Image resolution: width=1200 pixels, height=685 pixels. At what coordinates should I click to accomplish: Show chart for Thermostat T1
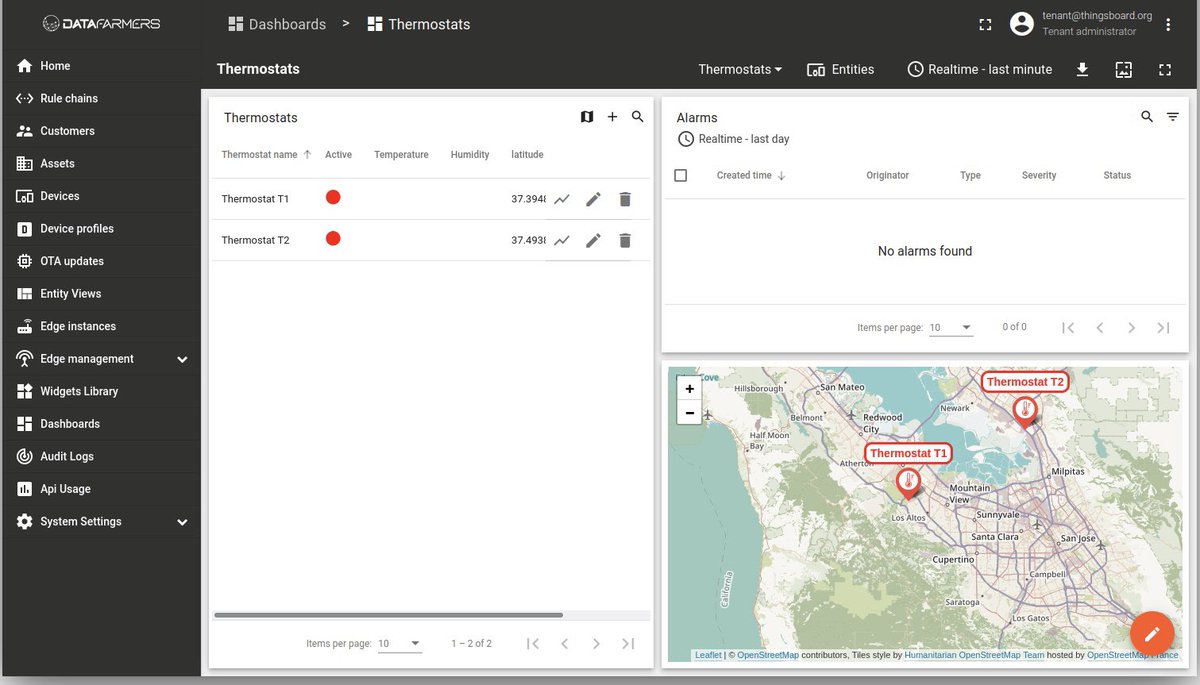click(x=562, y=199)
